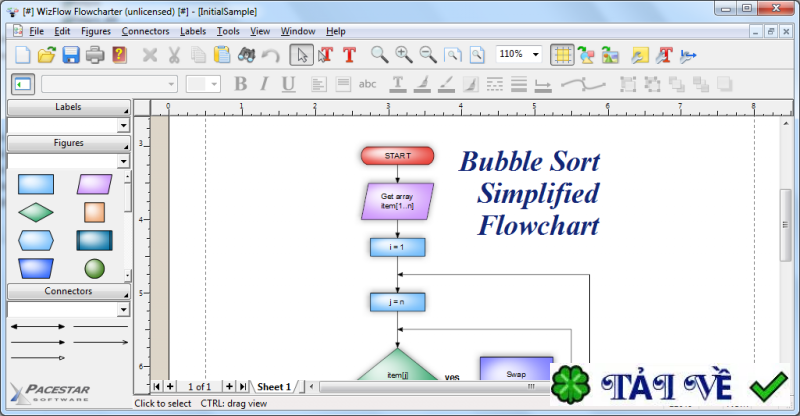Select the green diamond figure
This screenshot has width=800, height=416.
[x=36, y=212]
